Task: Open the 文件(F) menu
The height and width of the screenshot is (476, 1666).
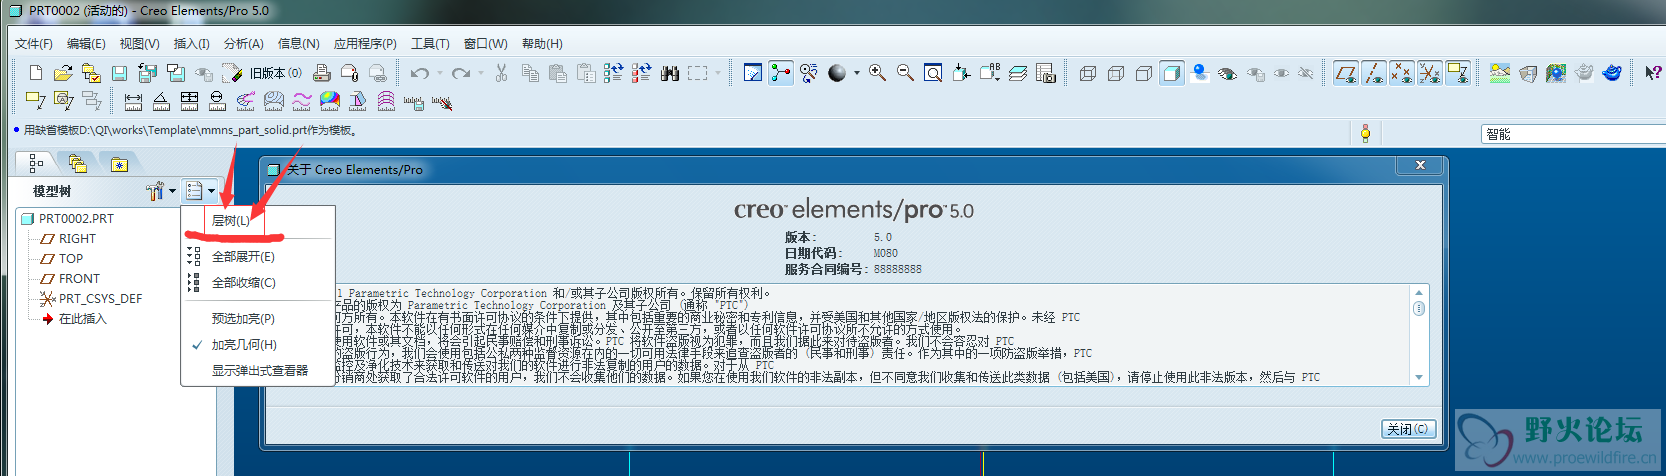Action: [34, 44]
